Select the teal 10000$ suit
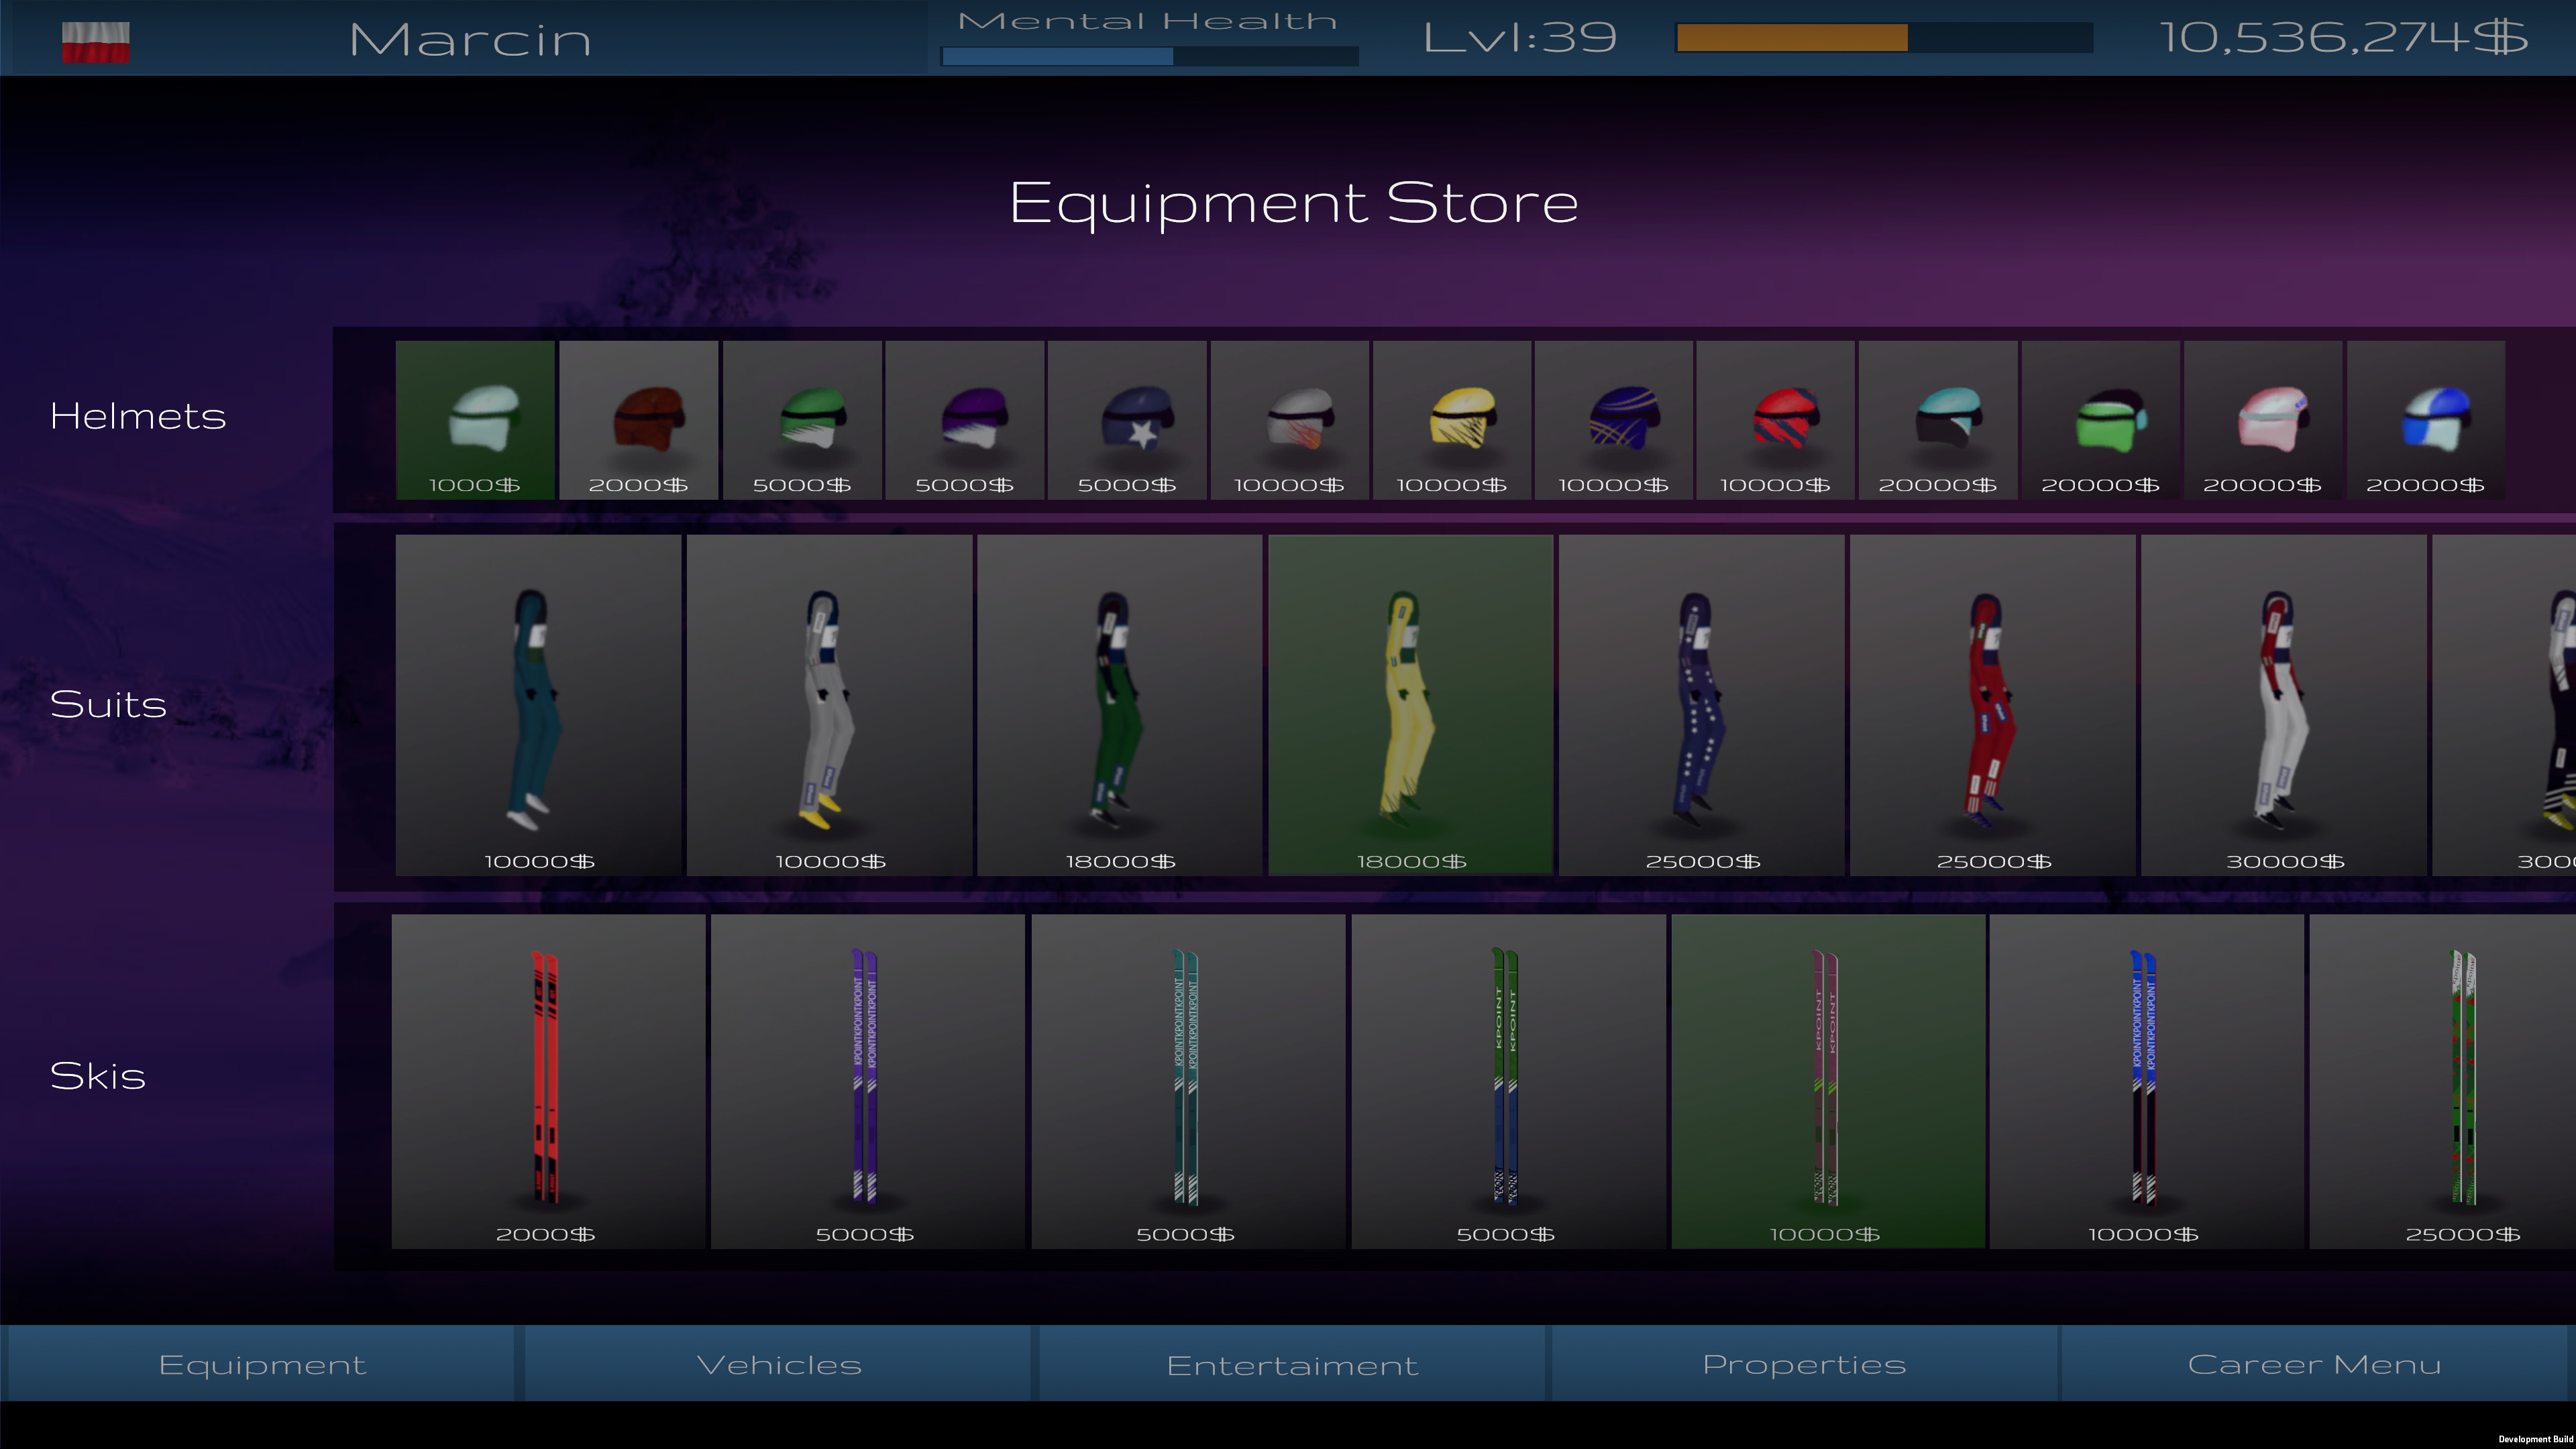This screenshot has height=1449, width=2576. tap(537, 700)
